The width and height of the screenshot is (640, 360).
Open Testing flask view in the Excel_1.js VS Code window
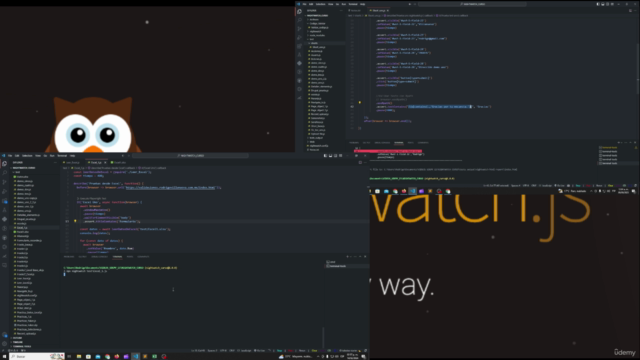point(4,210)
